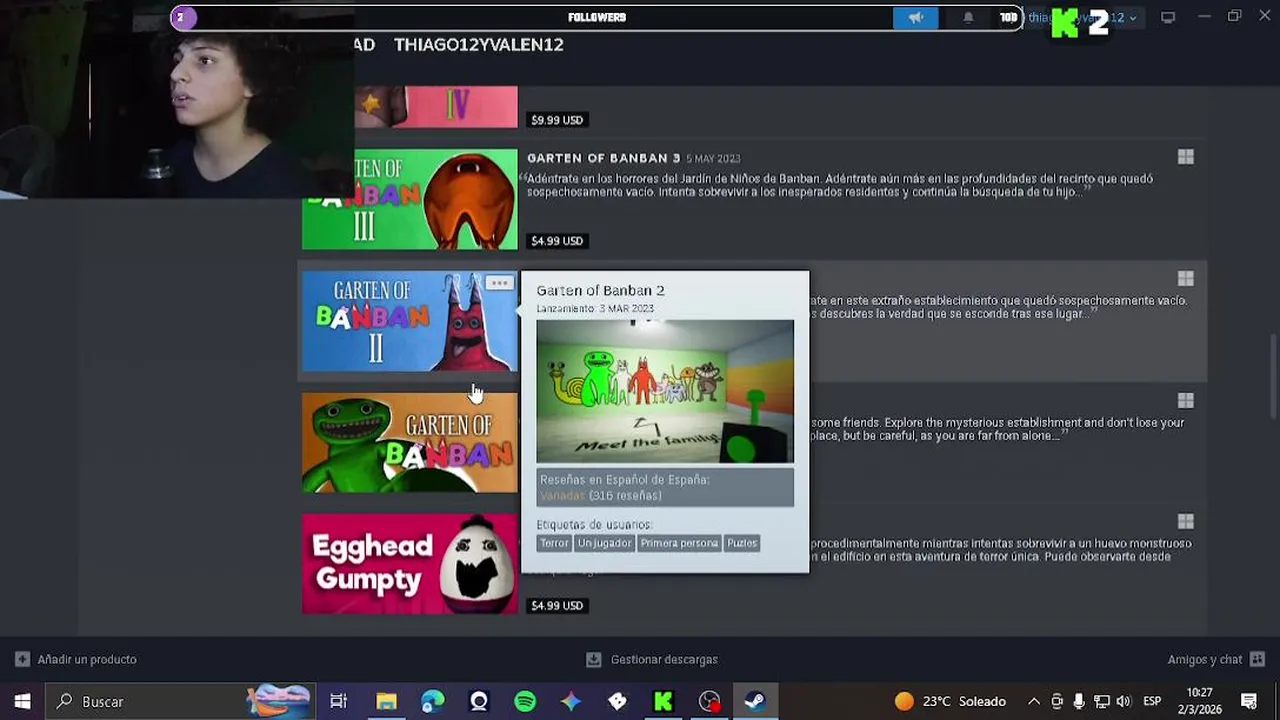Open the first Garten of Banban thumbnail
Screen dimensions: 1280x720
click(x=410, y=442)
